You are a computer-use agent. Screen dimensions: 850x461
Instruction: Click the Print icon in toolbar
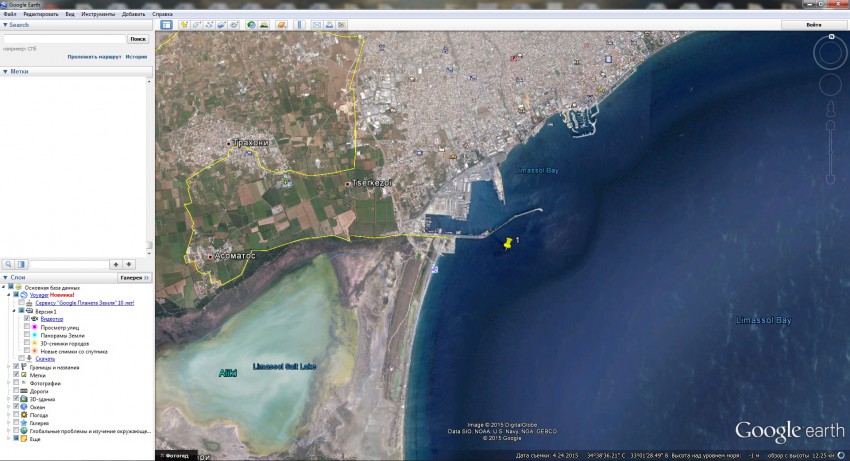point(330,24)
